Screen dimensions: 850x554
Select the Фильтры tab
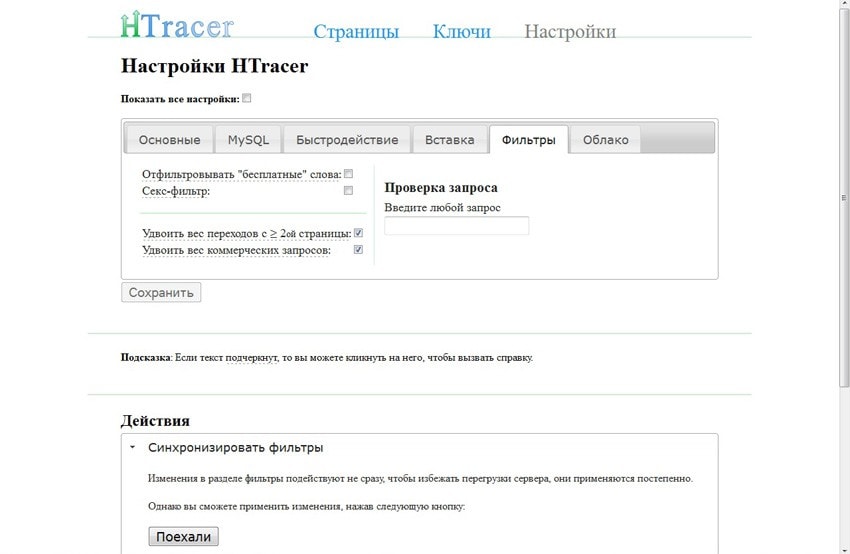click(x=529, y=140)
